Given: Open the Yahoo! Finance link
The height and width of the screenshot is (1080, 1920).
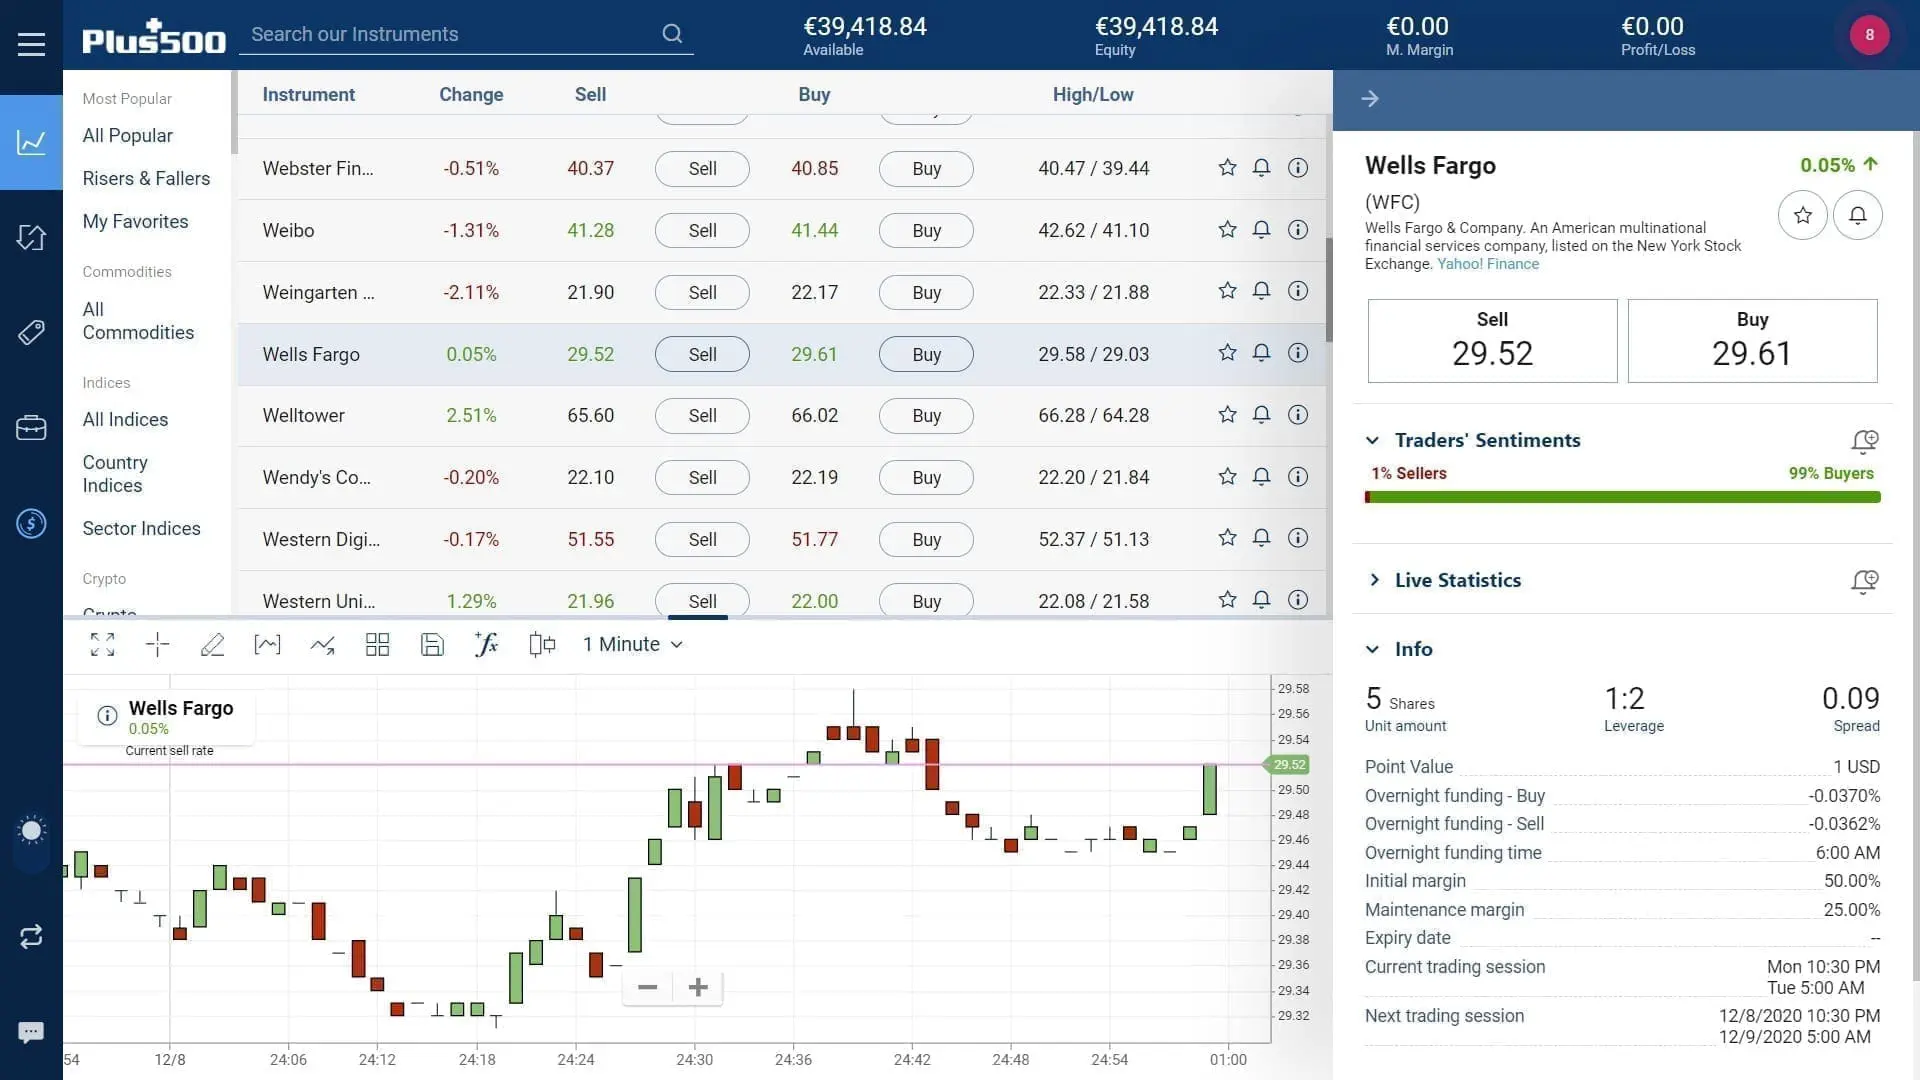Looking at the screenshot, I should click(1488, 264).
